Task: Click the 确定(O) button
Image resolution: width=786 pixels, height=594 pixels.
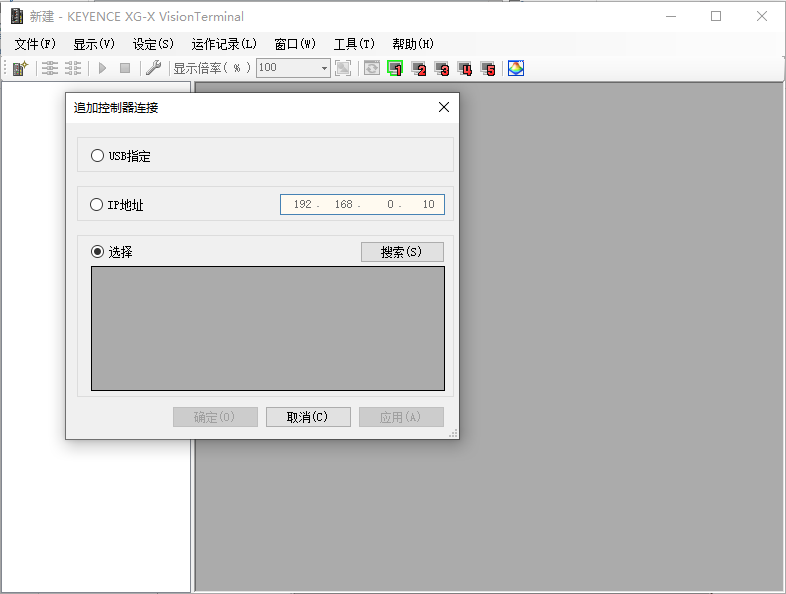Action: (215, 417)
